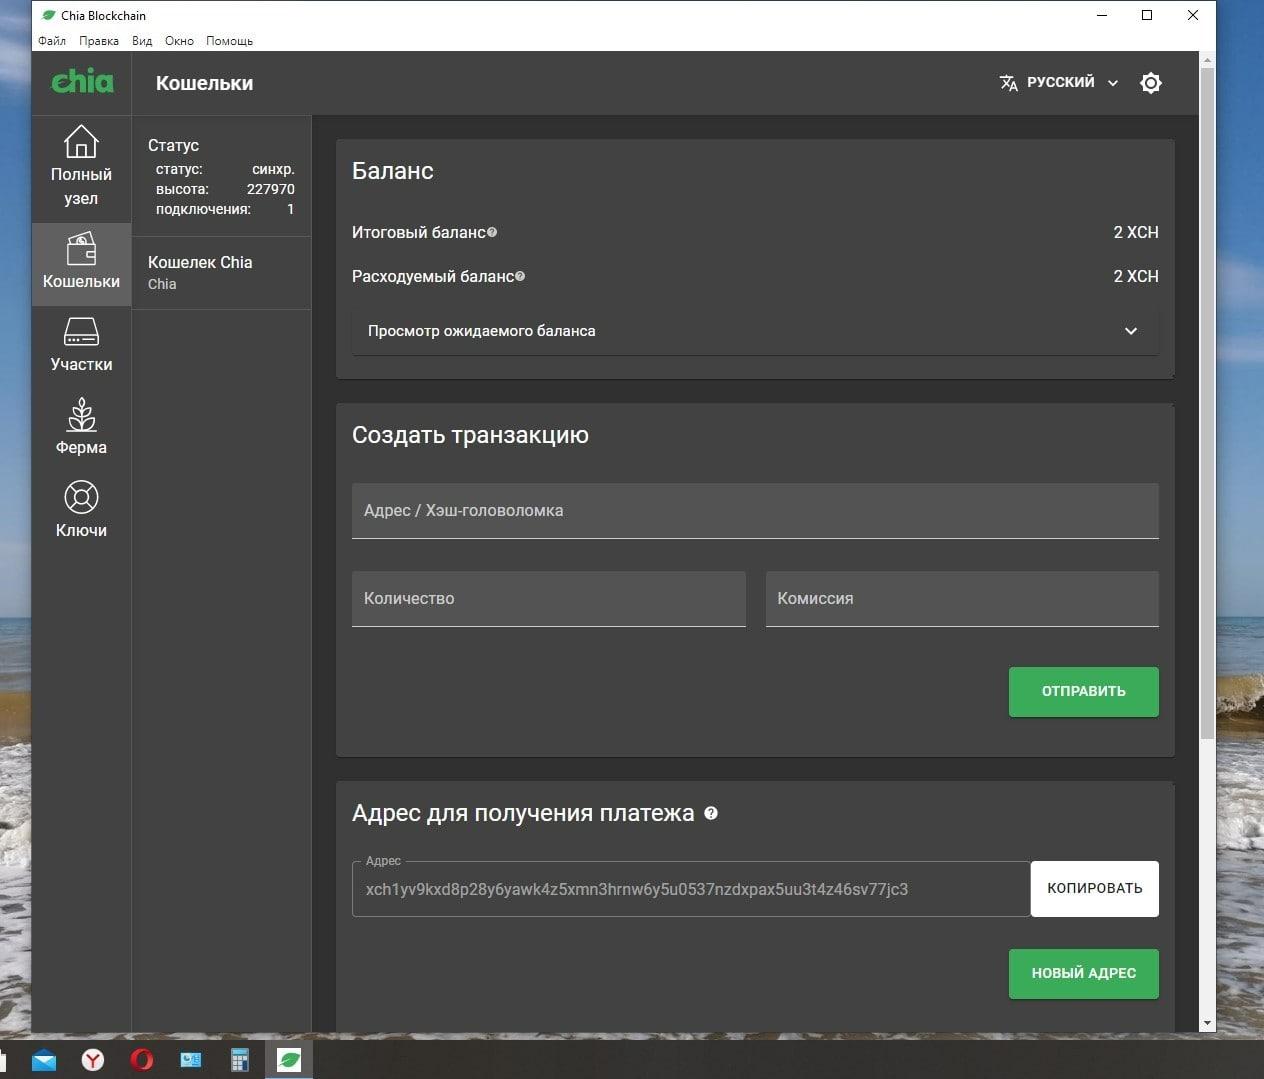The height and width of the screenshot is (1079, 1264).
Task: Open the Окно menu
Action: [179, 41]
